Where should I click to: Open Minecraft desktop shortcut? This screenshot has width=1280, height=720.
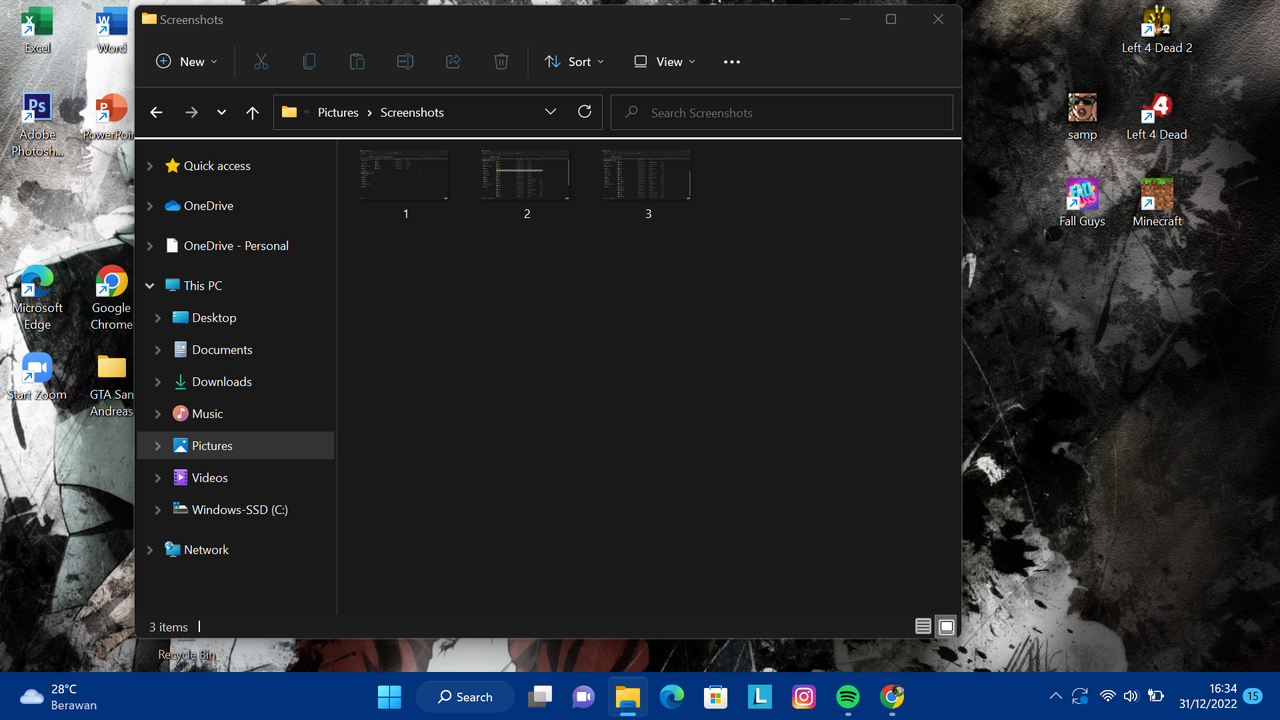pos(1157,204)
